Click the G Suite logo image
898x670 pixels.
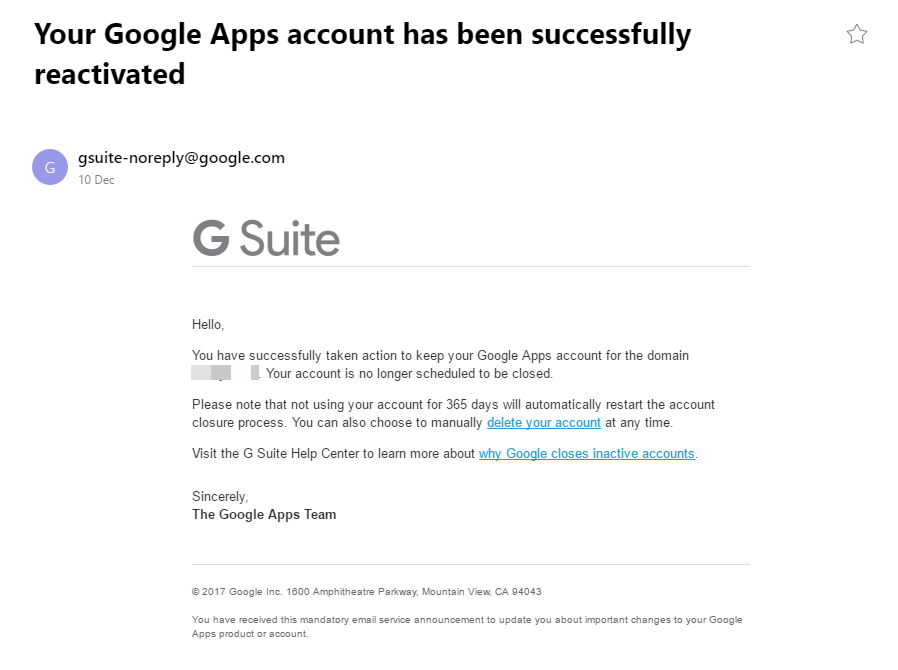[x=266, y=238]
